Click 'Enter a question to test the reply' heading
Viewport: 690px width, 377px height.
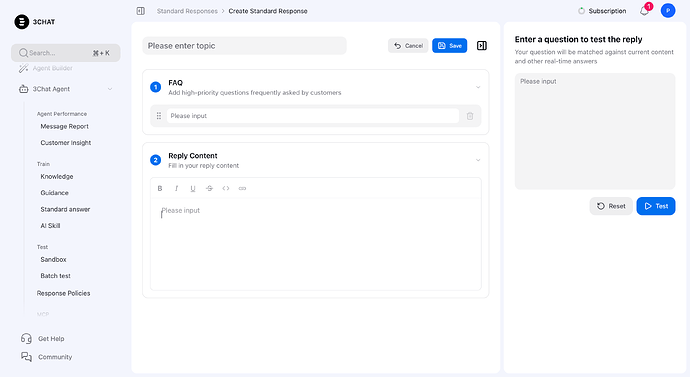(x=578, y=40)
